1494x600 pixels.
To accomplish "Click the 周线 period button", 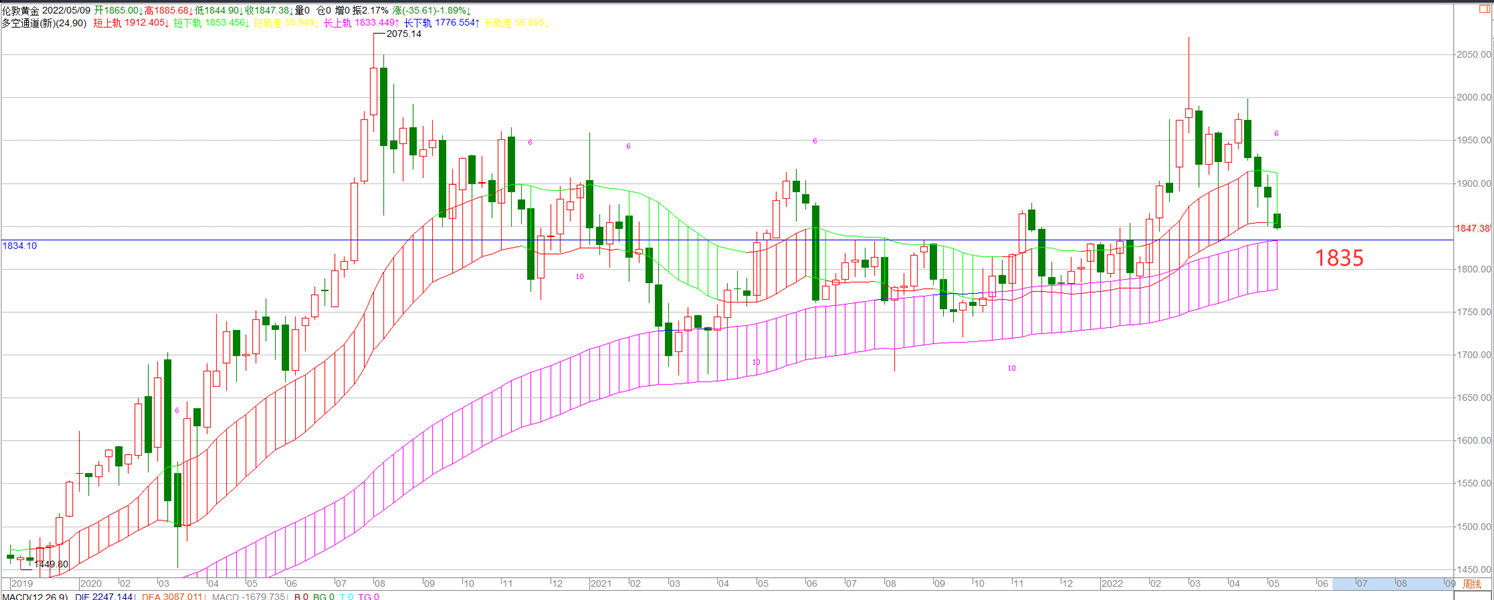I will tap(1472, 583).
